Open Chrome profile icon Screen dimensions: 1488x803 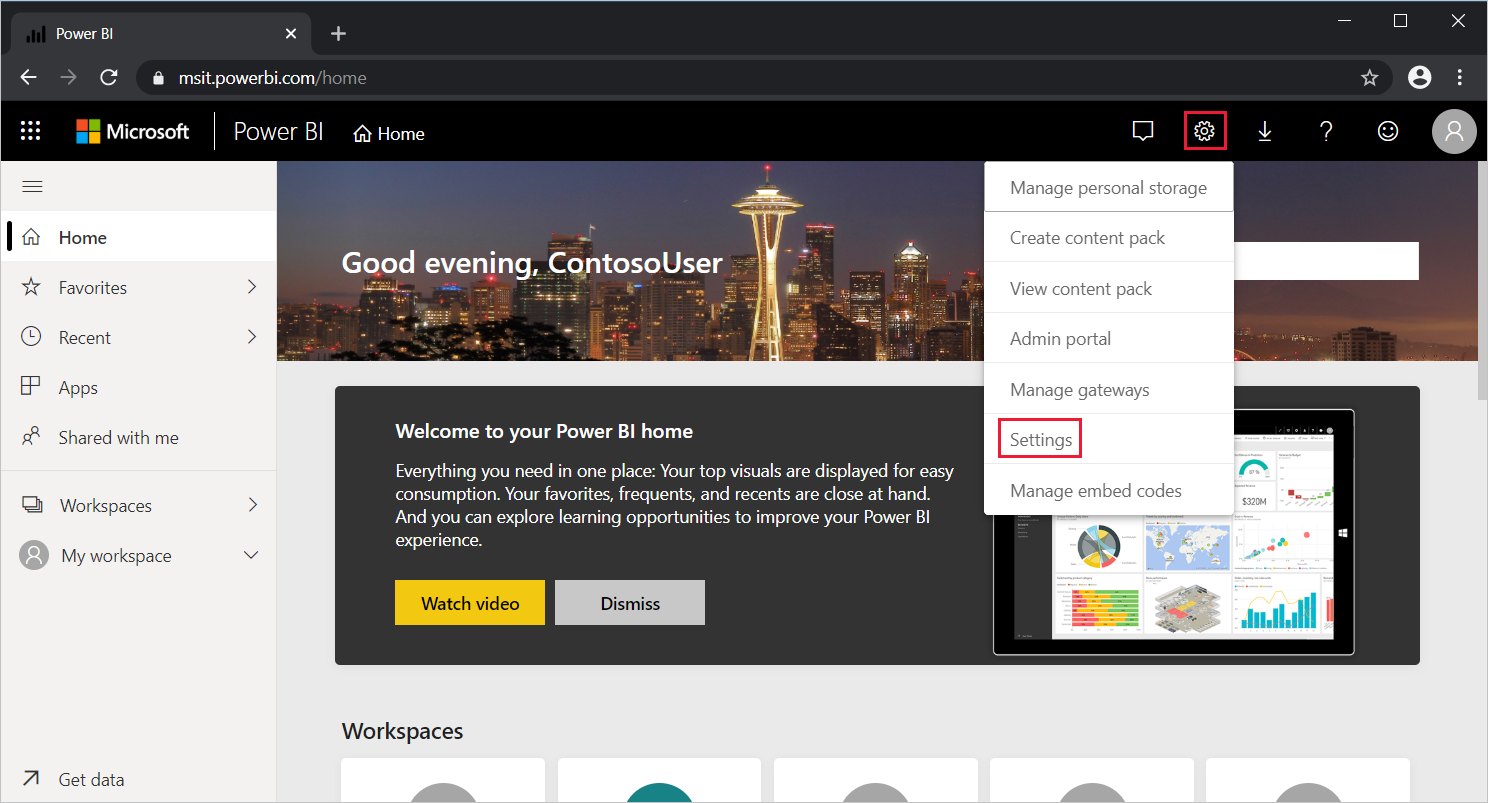tap(1419, 77)
